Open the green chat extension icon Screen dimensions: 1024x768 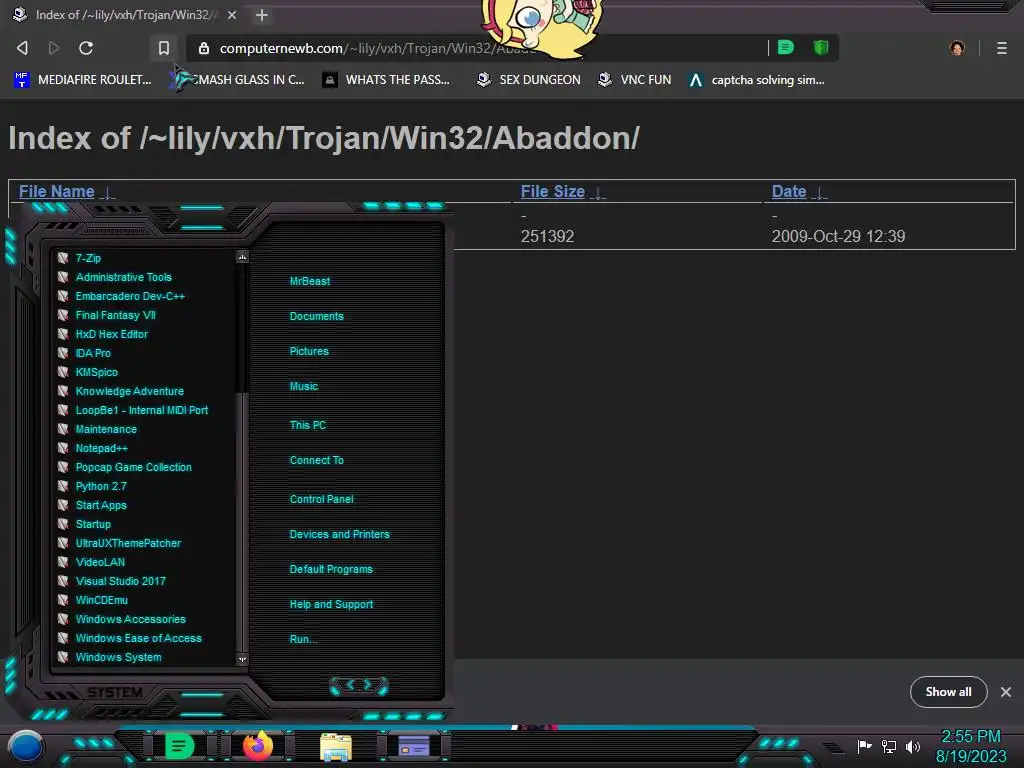point(786,47)
